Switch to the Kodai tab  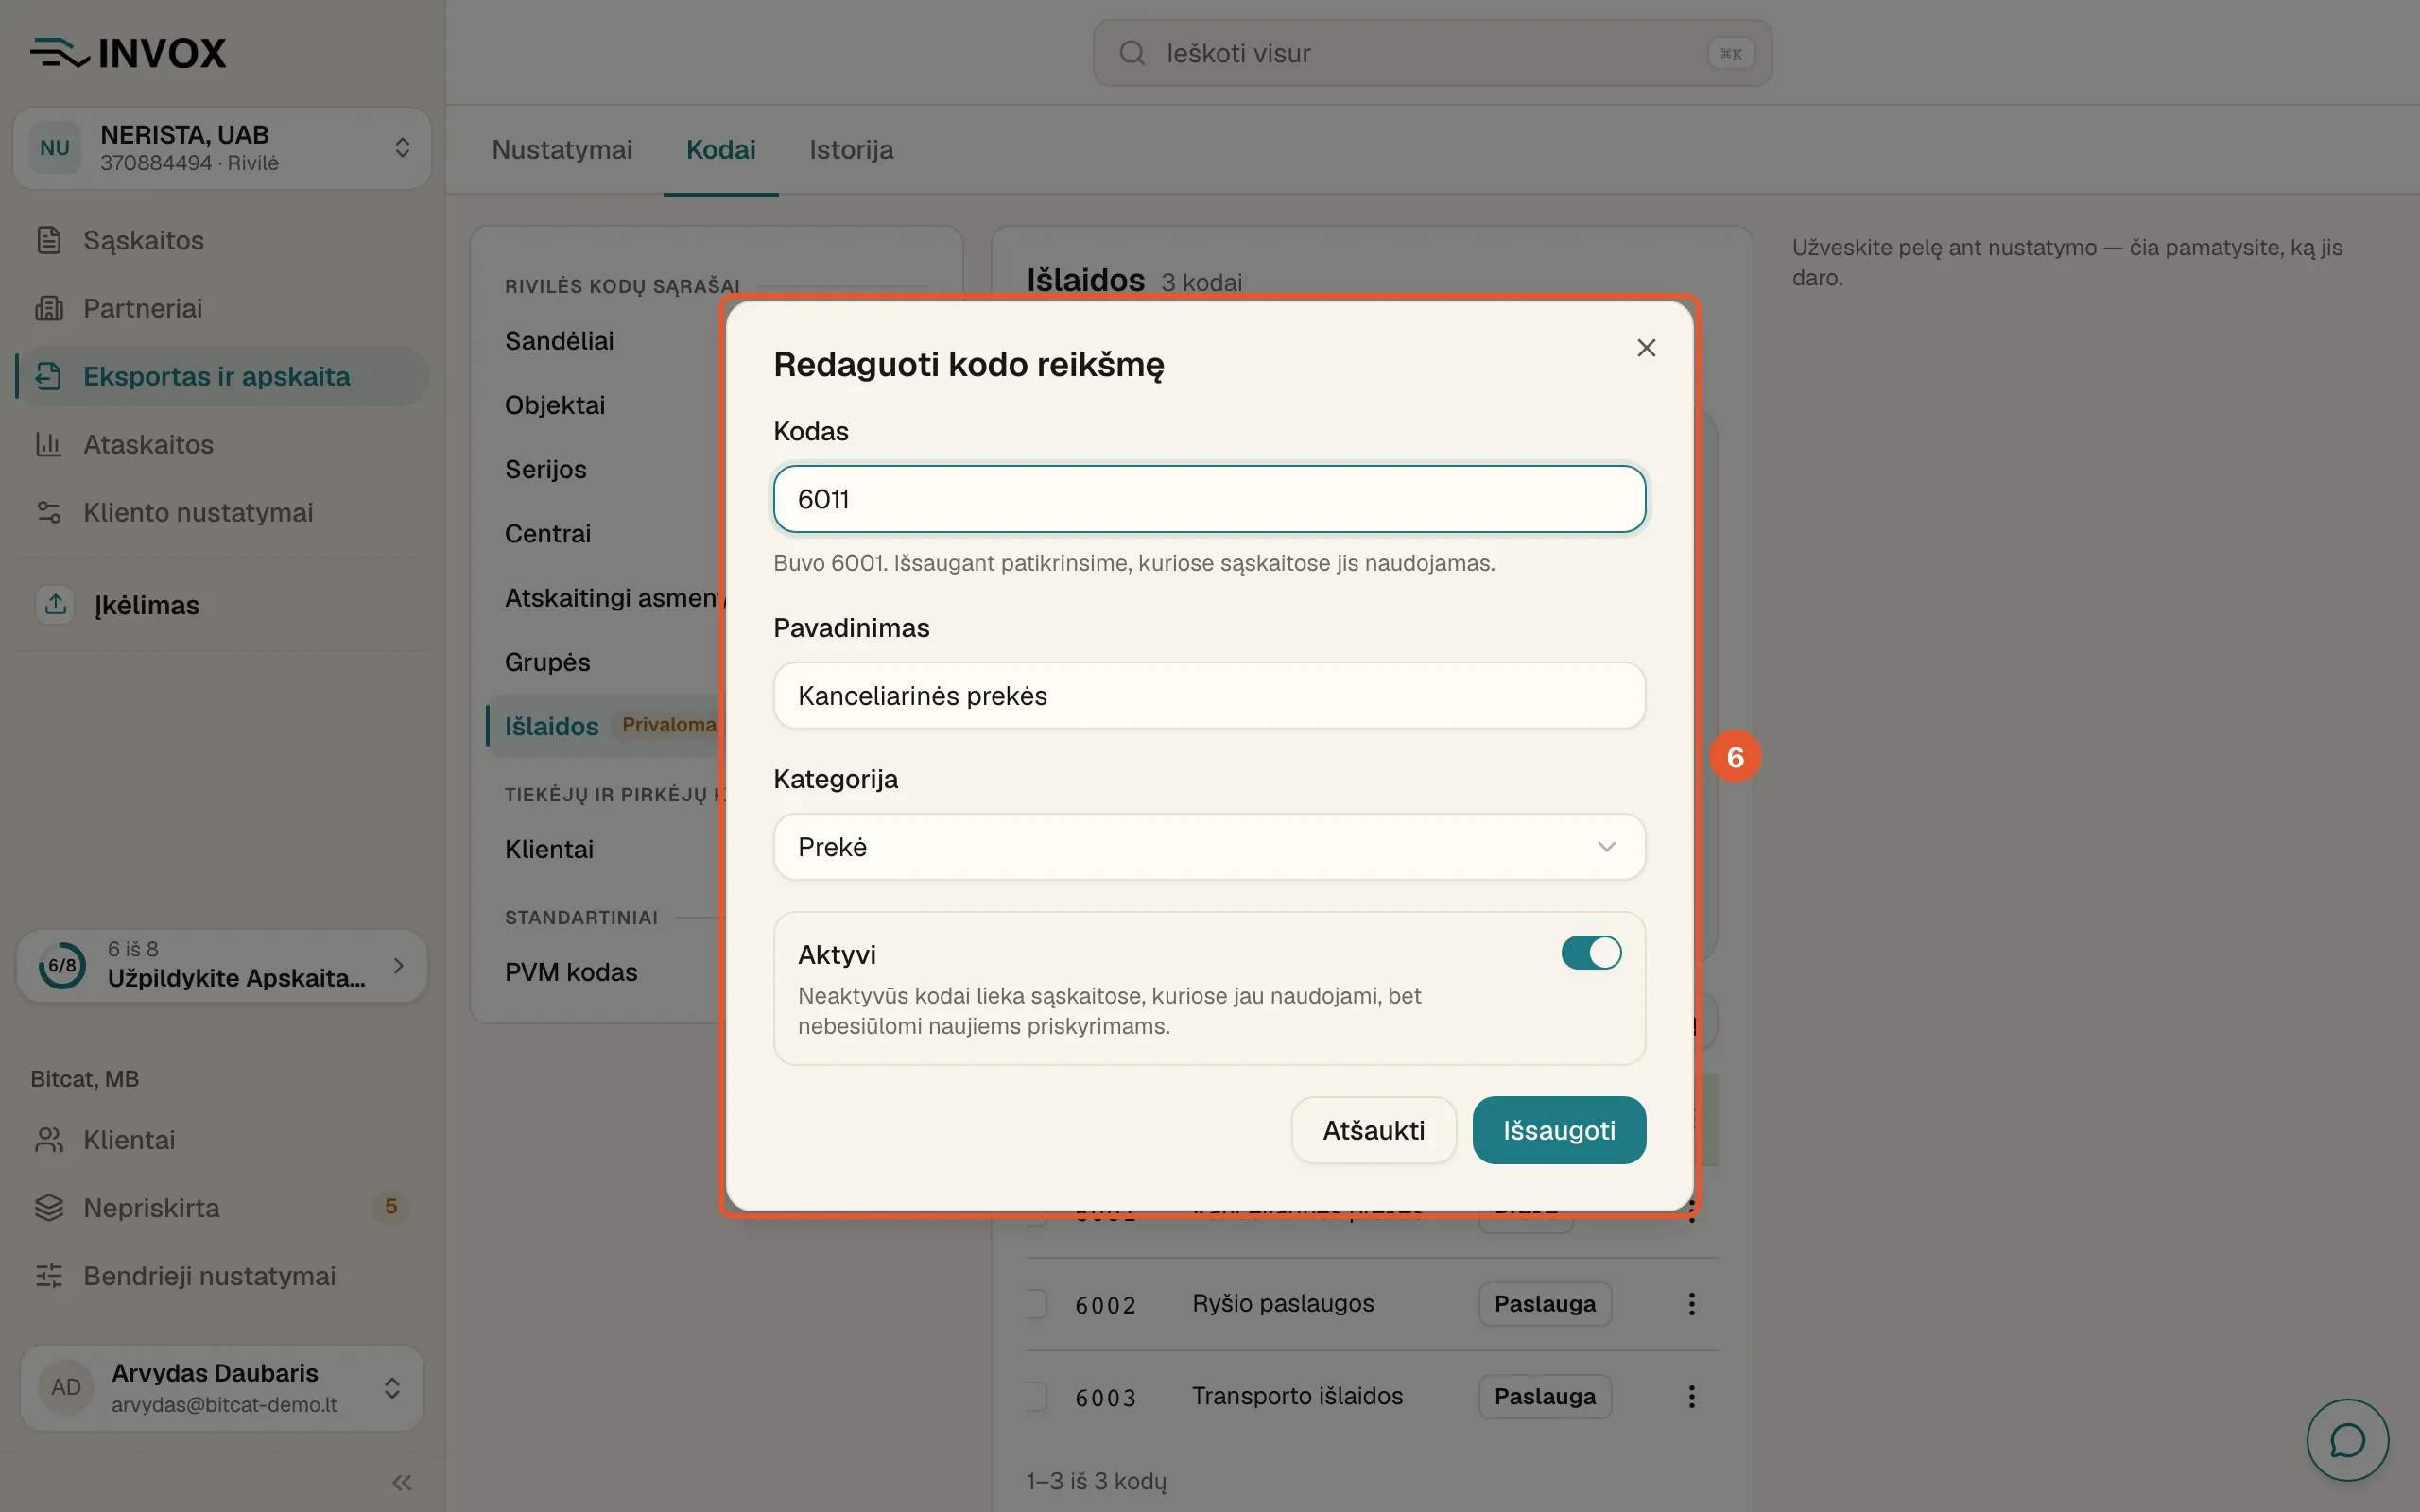tap(721, 150)
